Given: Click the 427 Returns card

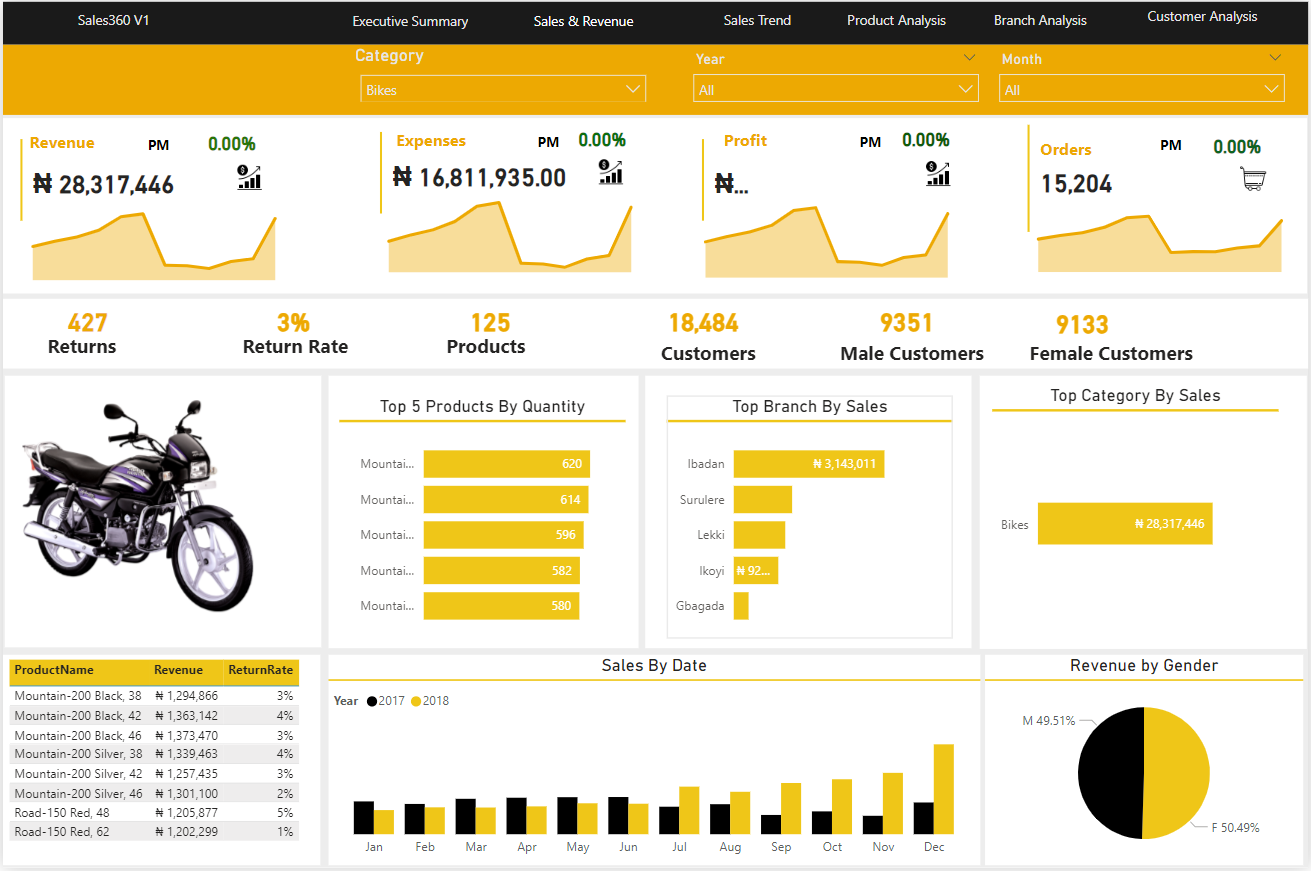Looking at the screenshot, I should pyautogui.click(x=84, y=334).
